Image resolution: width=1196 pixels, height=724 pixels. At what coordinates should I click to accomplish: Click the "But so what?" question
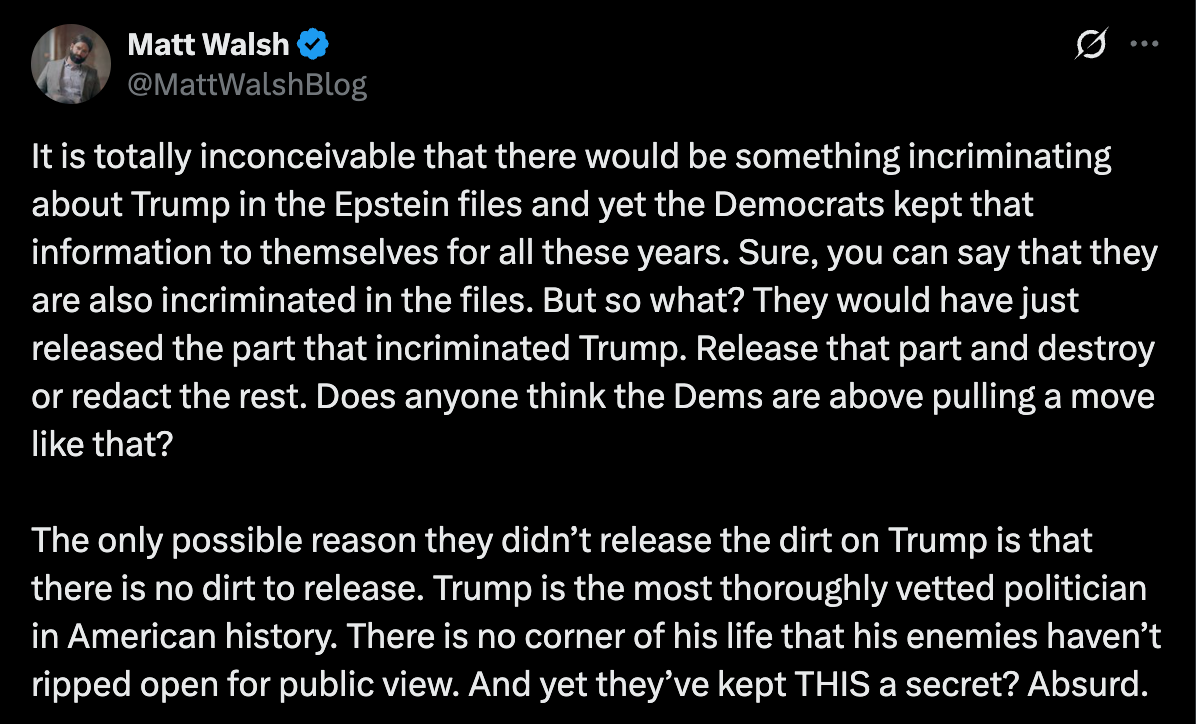(552, 300)
